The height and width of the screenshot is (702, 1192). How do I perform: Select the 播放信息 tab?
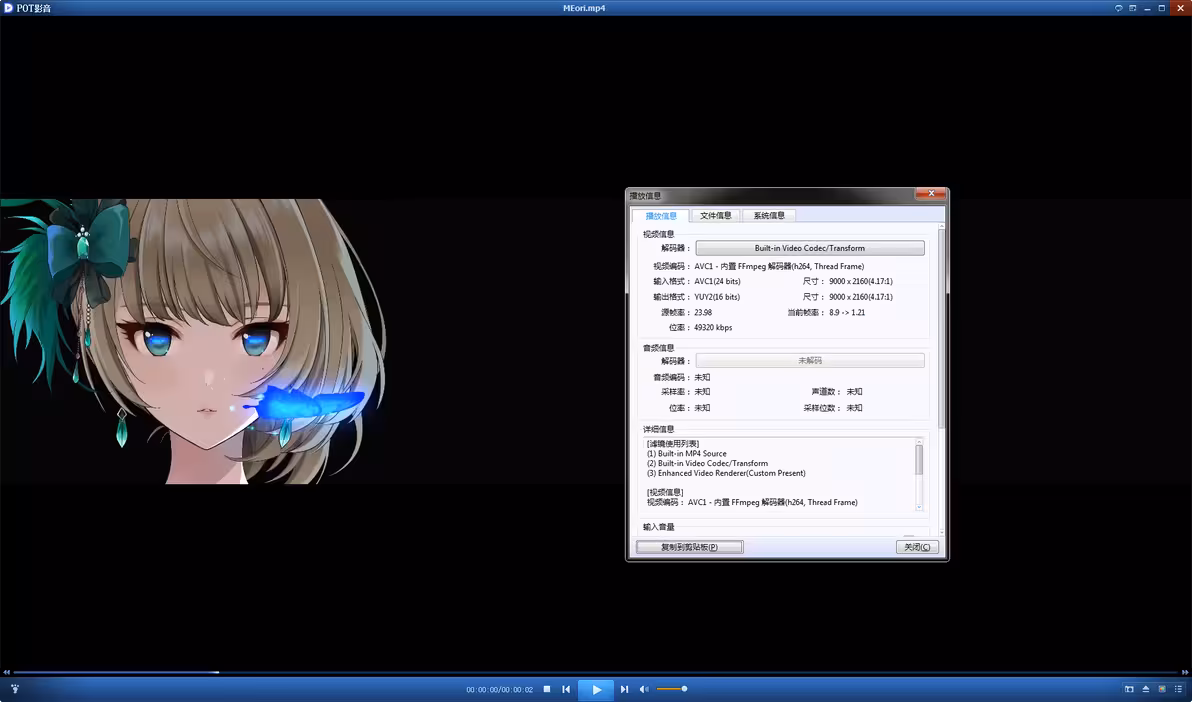click(661, 216)
